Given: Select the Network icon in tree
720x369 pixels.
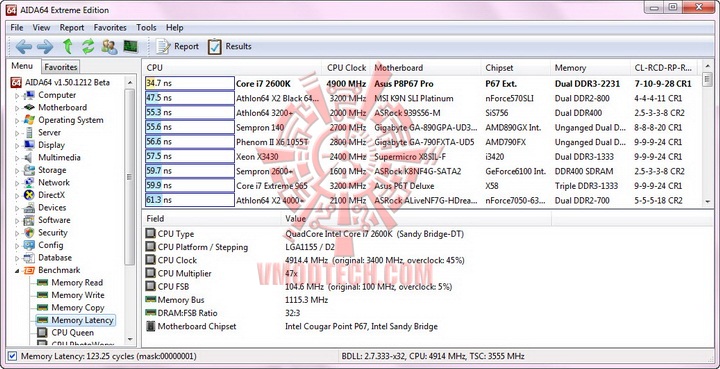Looking at the screenshot, I should click(29, 182).
